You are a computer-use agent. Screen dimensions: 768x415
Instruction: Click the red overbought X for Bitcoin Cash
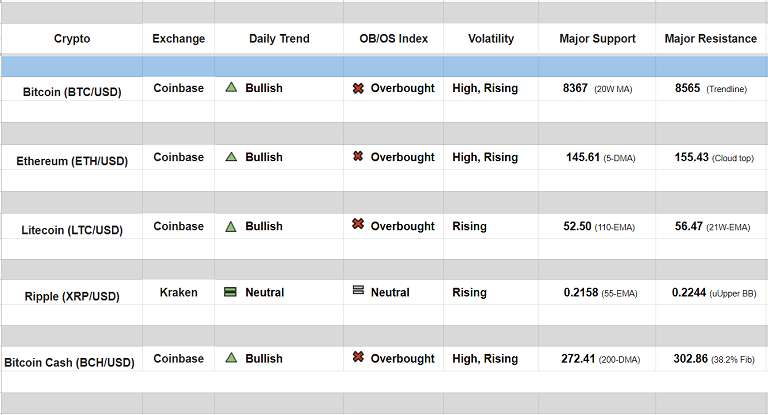pyautogui.click(x=358, y=358)
